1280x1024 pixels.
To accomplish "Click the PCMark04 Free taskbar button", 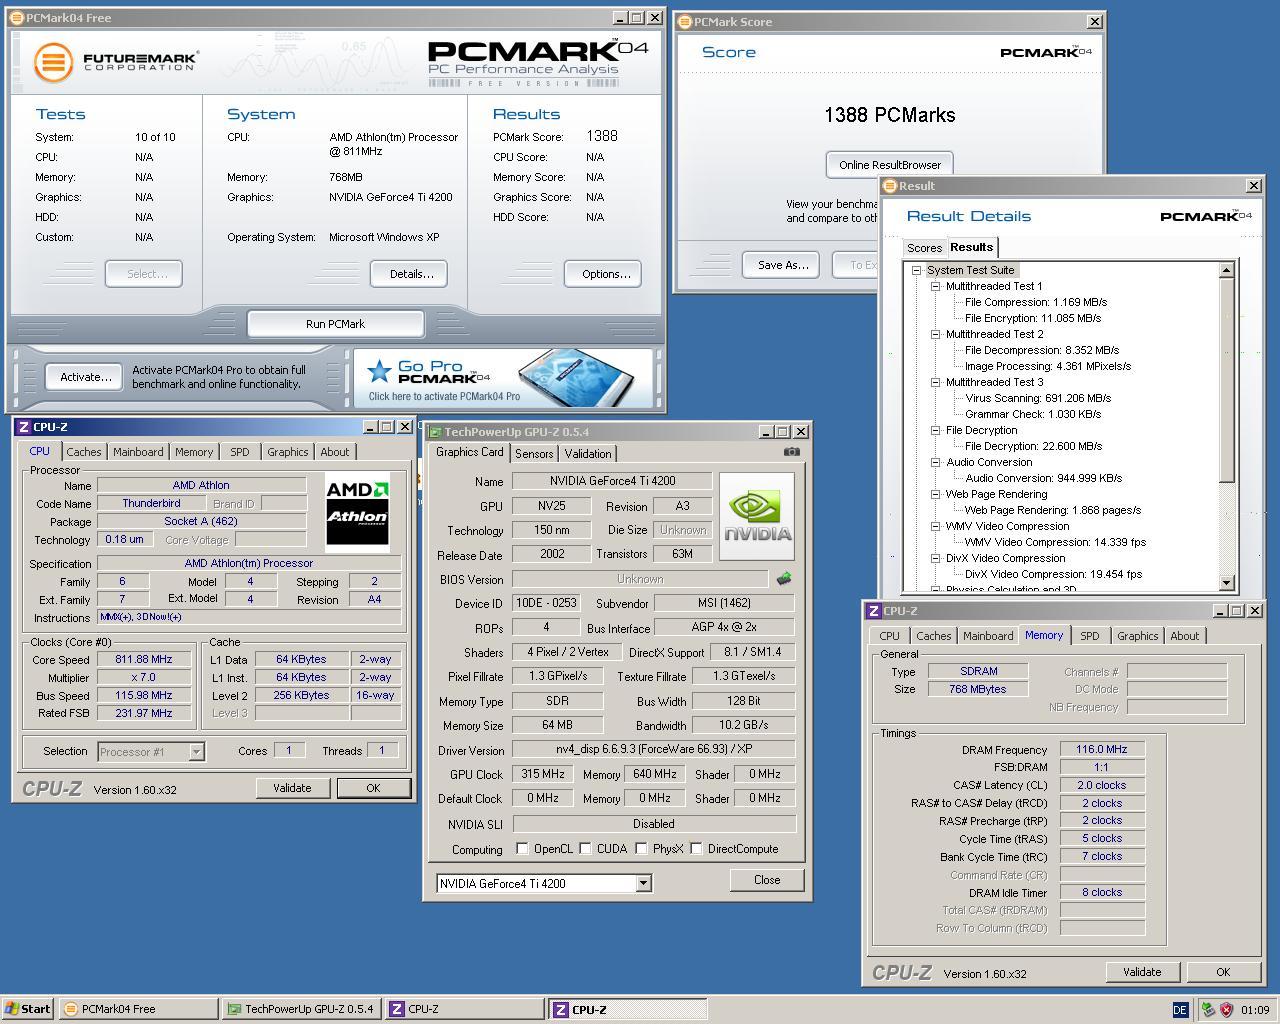I will tap(138, 1009).
